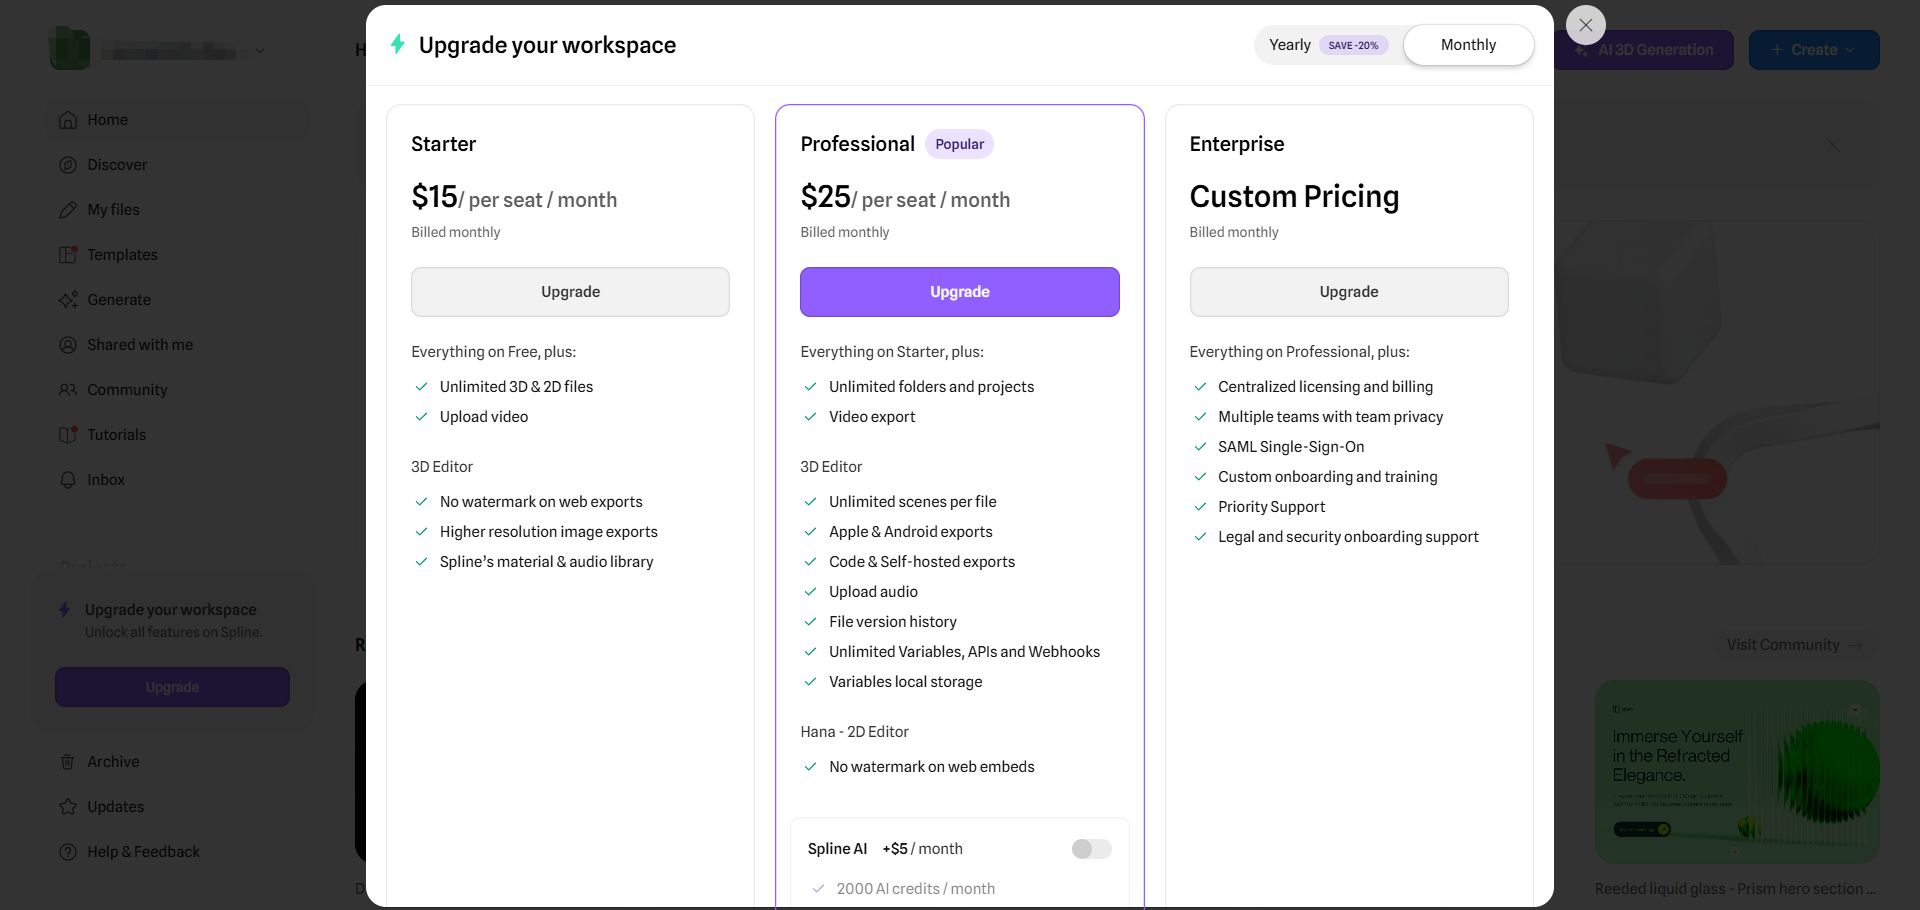Open Home in the sidebar
The image size is (1920, 910).
tap(178, 120)
